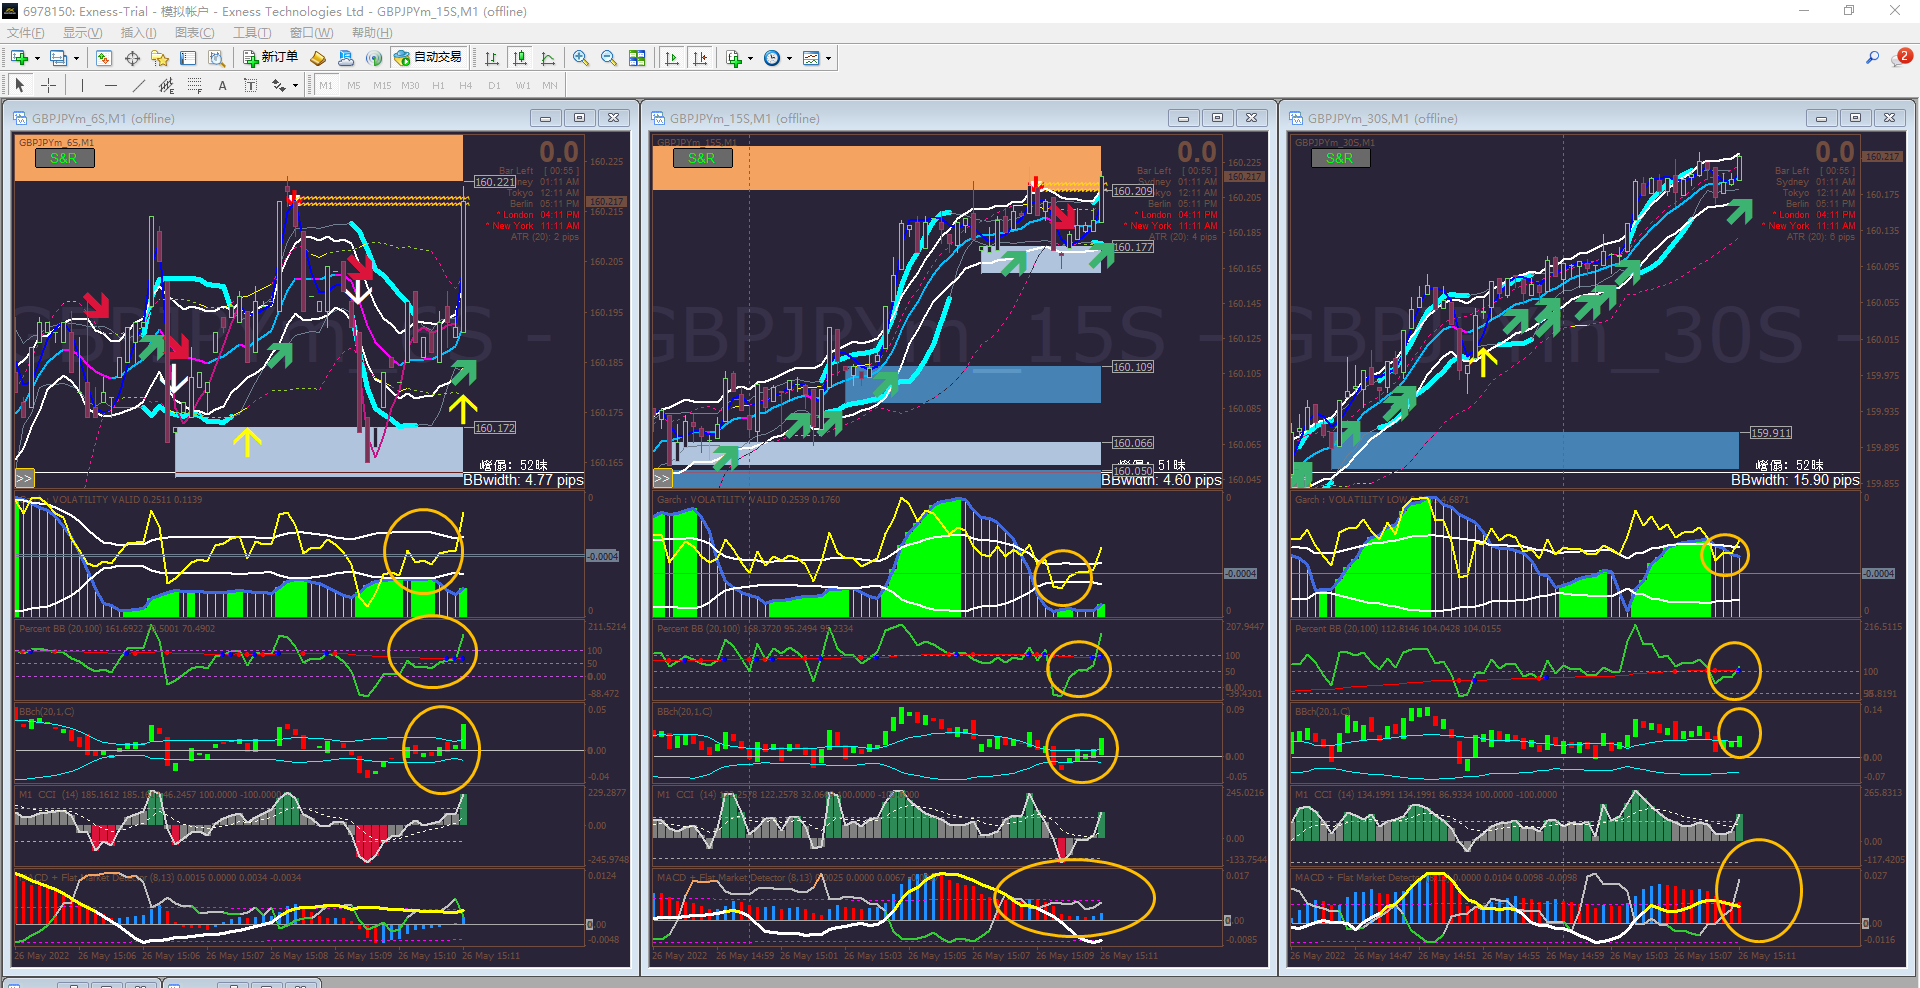Open the 显示(V) menu
The height and width of the screenshot is (988, 1920).
pos(83,33)
